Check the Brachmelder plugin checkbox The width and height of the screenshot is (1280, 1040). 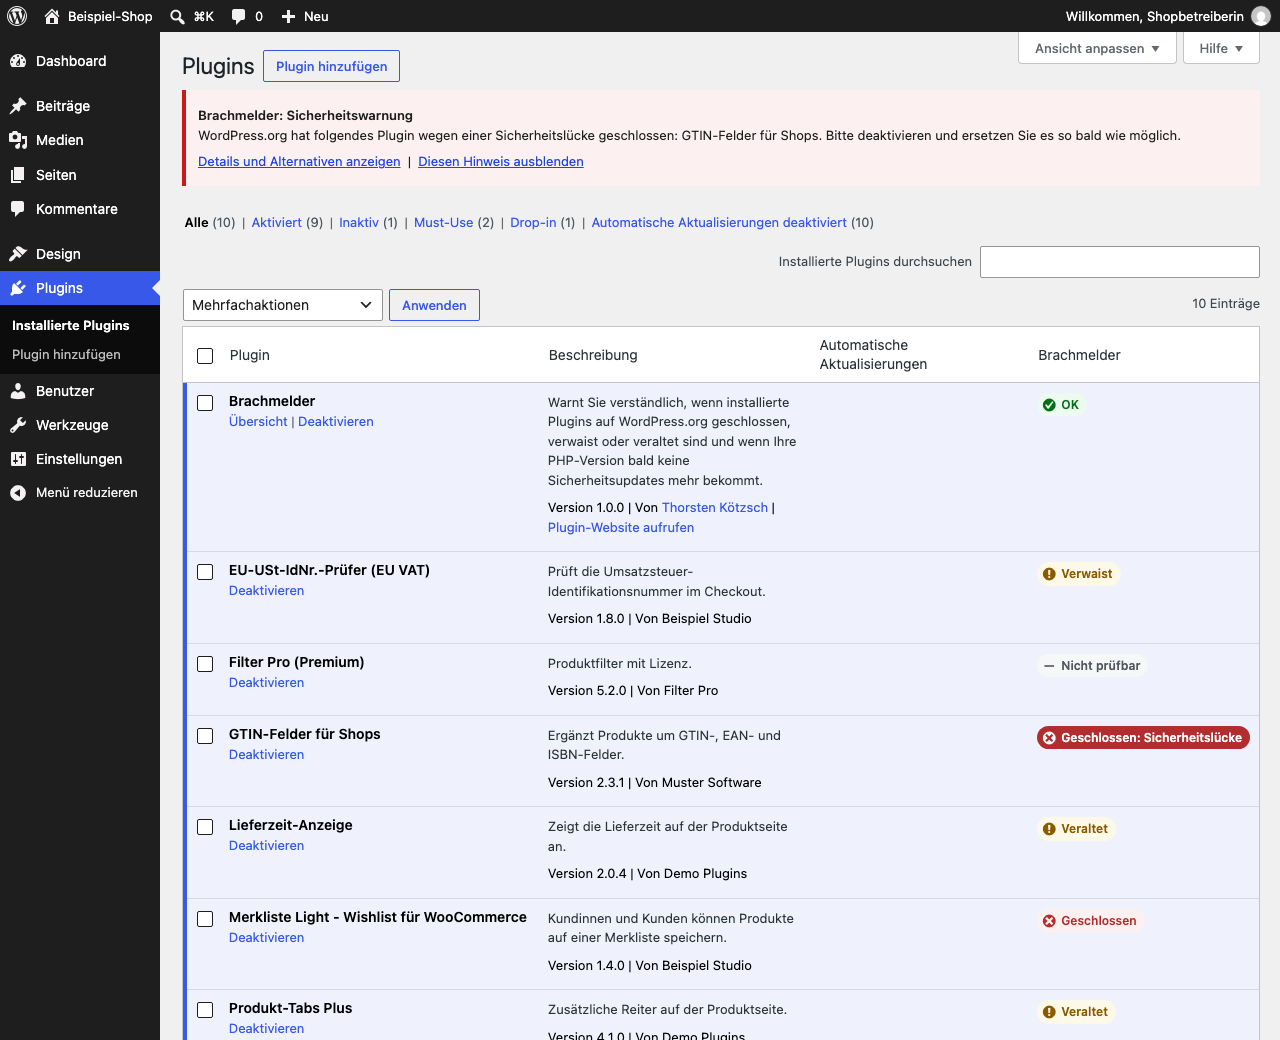(205, 403)
